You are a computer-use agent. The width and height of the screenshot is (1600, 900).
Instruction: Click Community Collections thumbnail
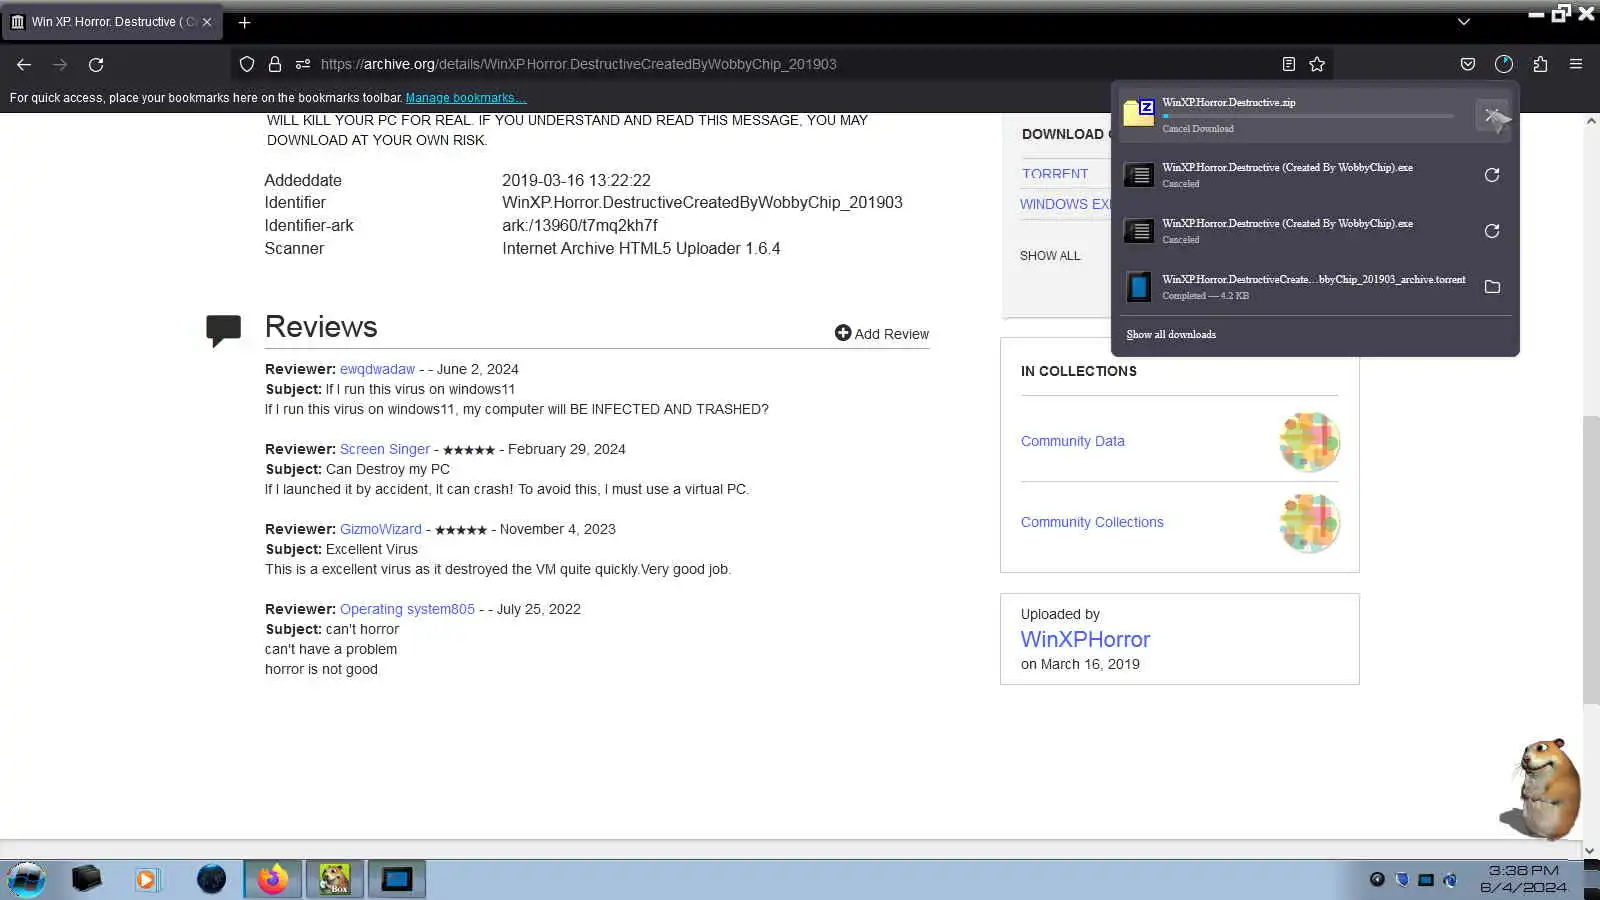[1309, 523]
